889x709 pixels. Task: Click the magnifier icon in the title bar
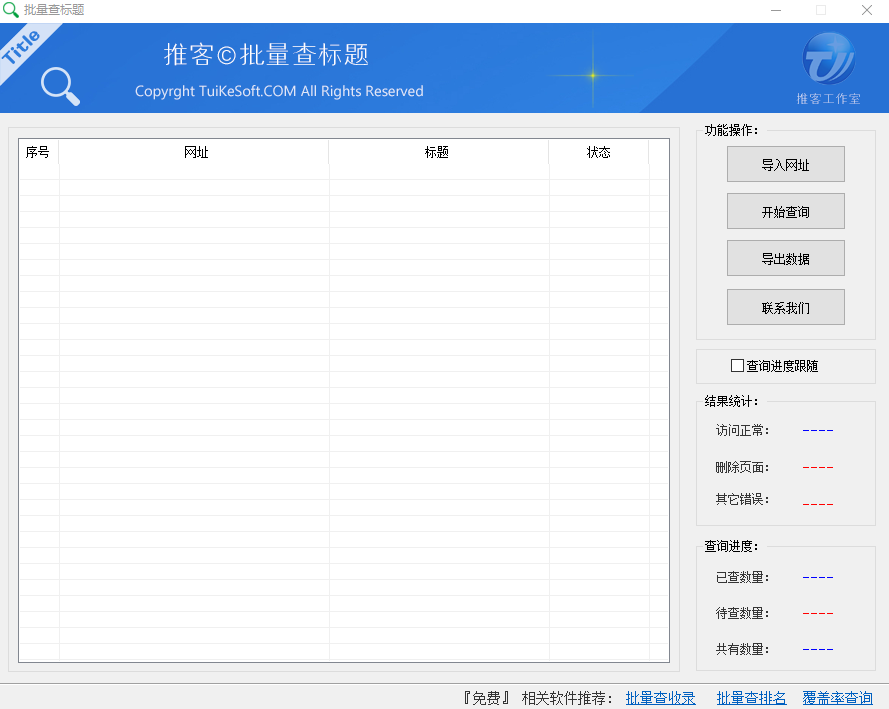[12, 10]
